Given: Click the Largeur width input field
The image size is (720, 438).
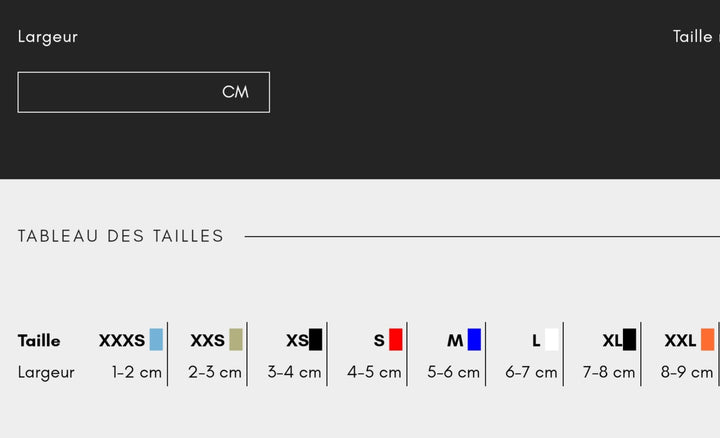Looking at the screenshot, I should point(120,92).
